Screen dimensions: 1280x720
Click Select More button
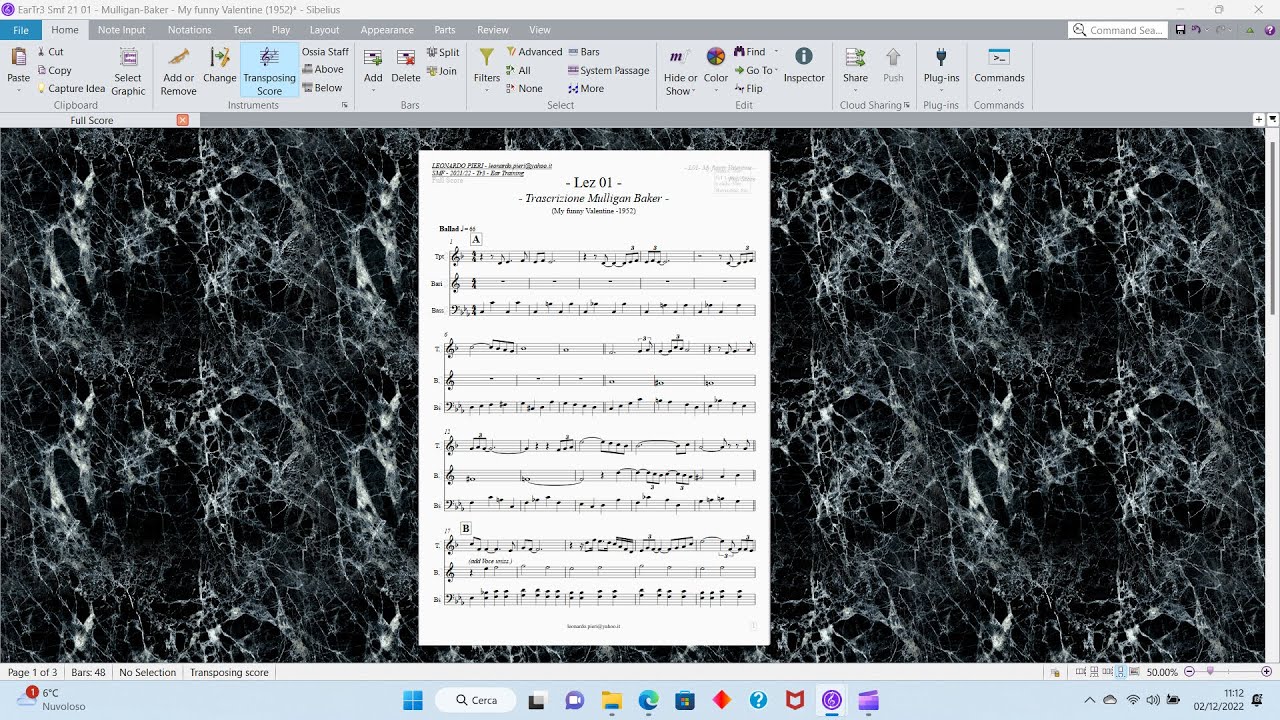tap(586, 88)
